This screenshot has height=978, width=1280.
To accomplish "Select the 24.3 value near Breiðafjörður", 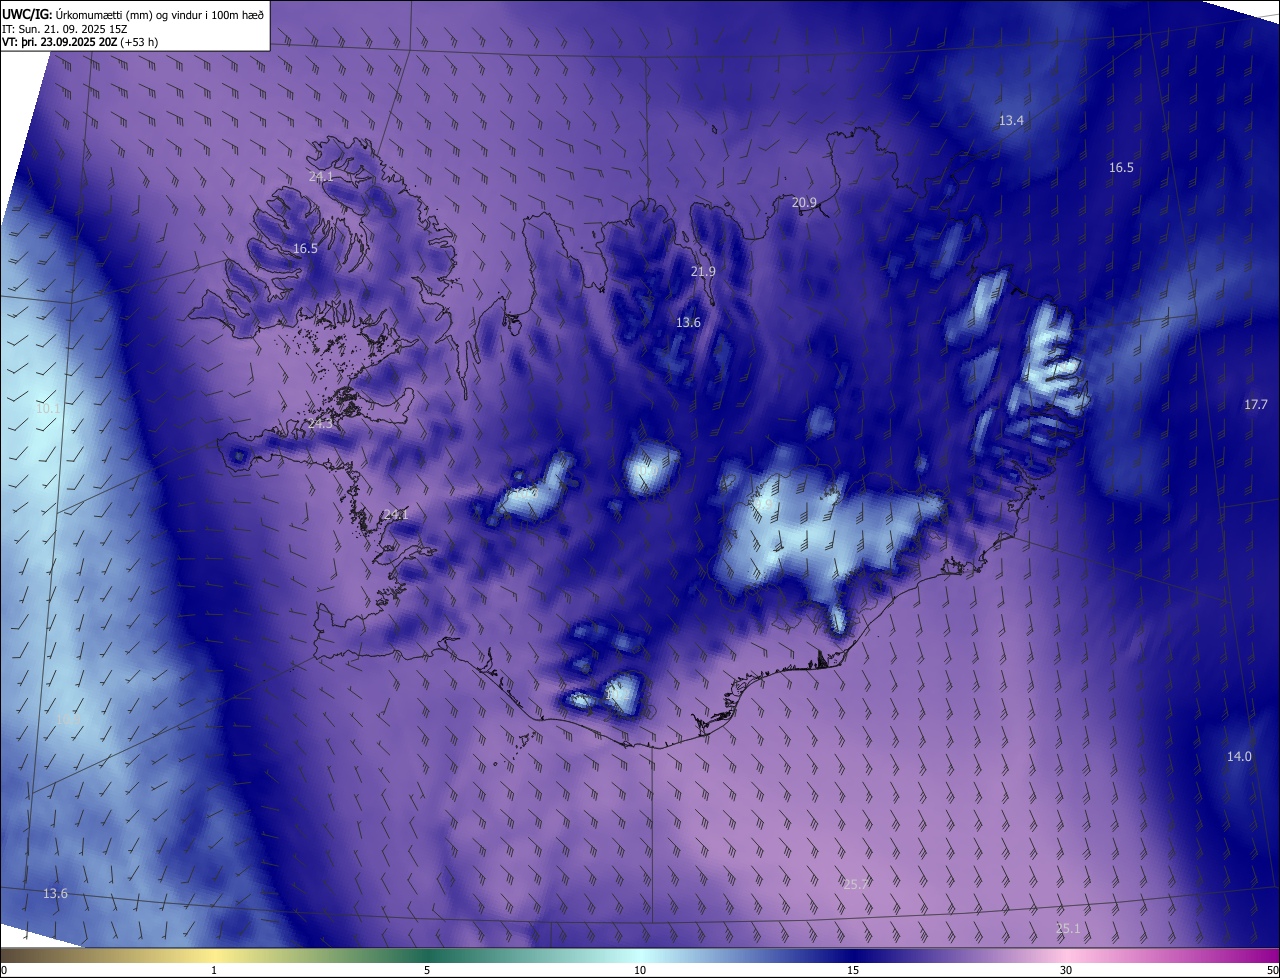I will click(x=321, y=424).
